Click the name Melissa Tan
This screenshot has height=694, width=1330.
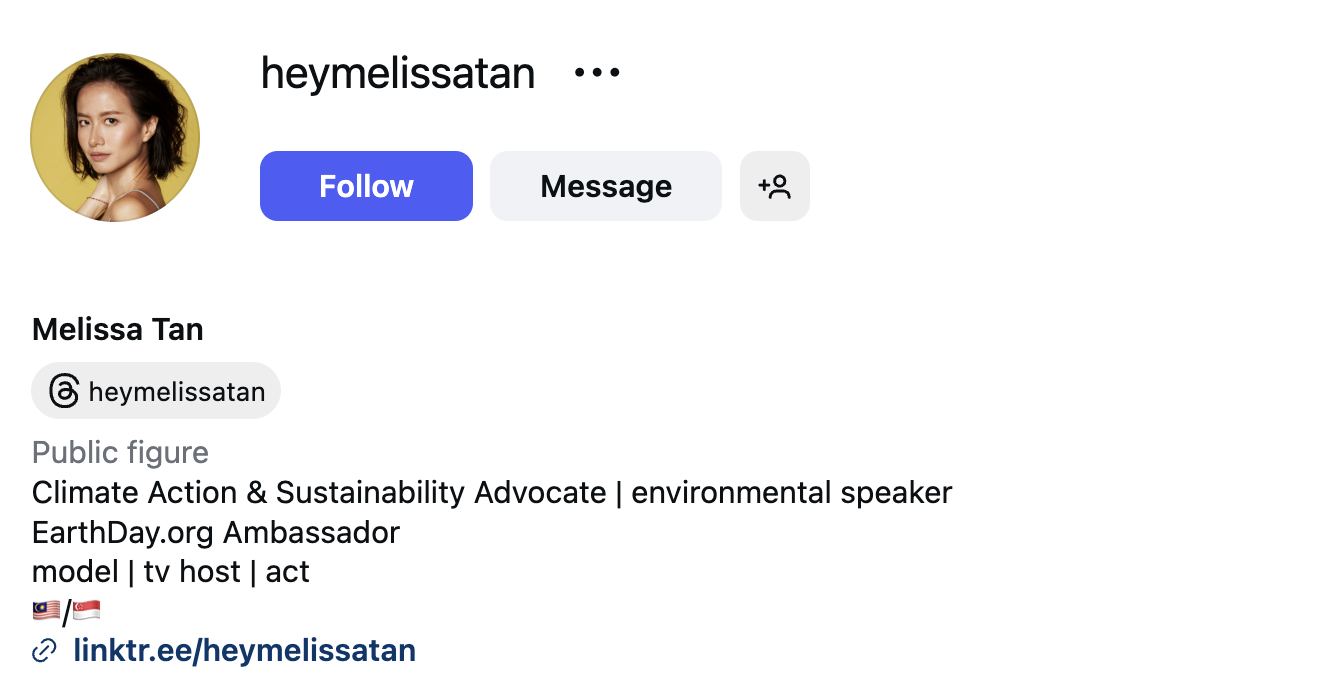point(117,329)
